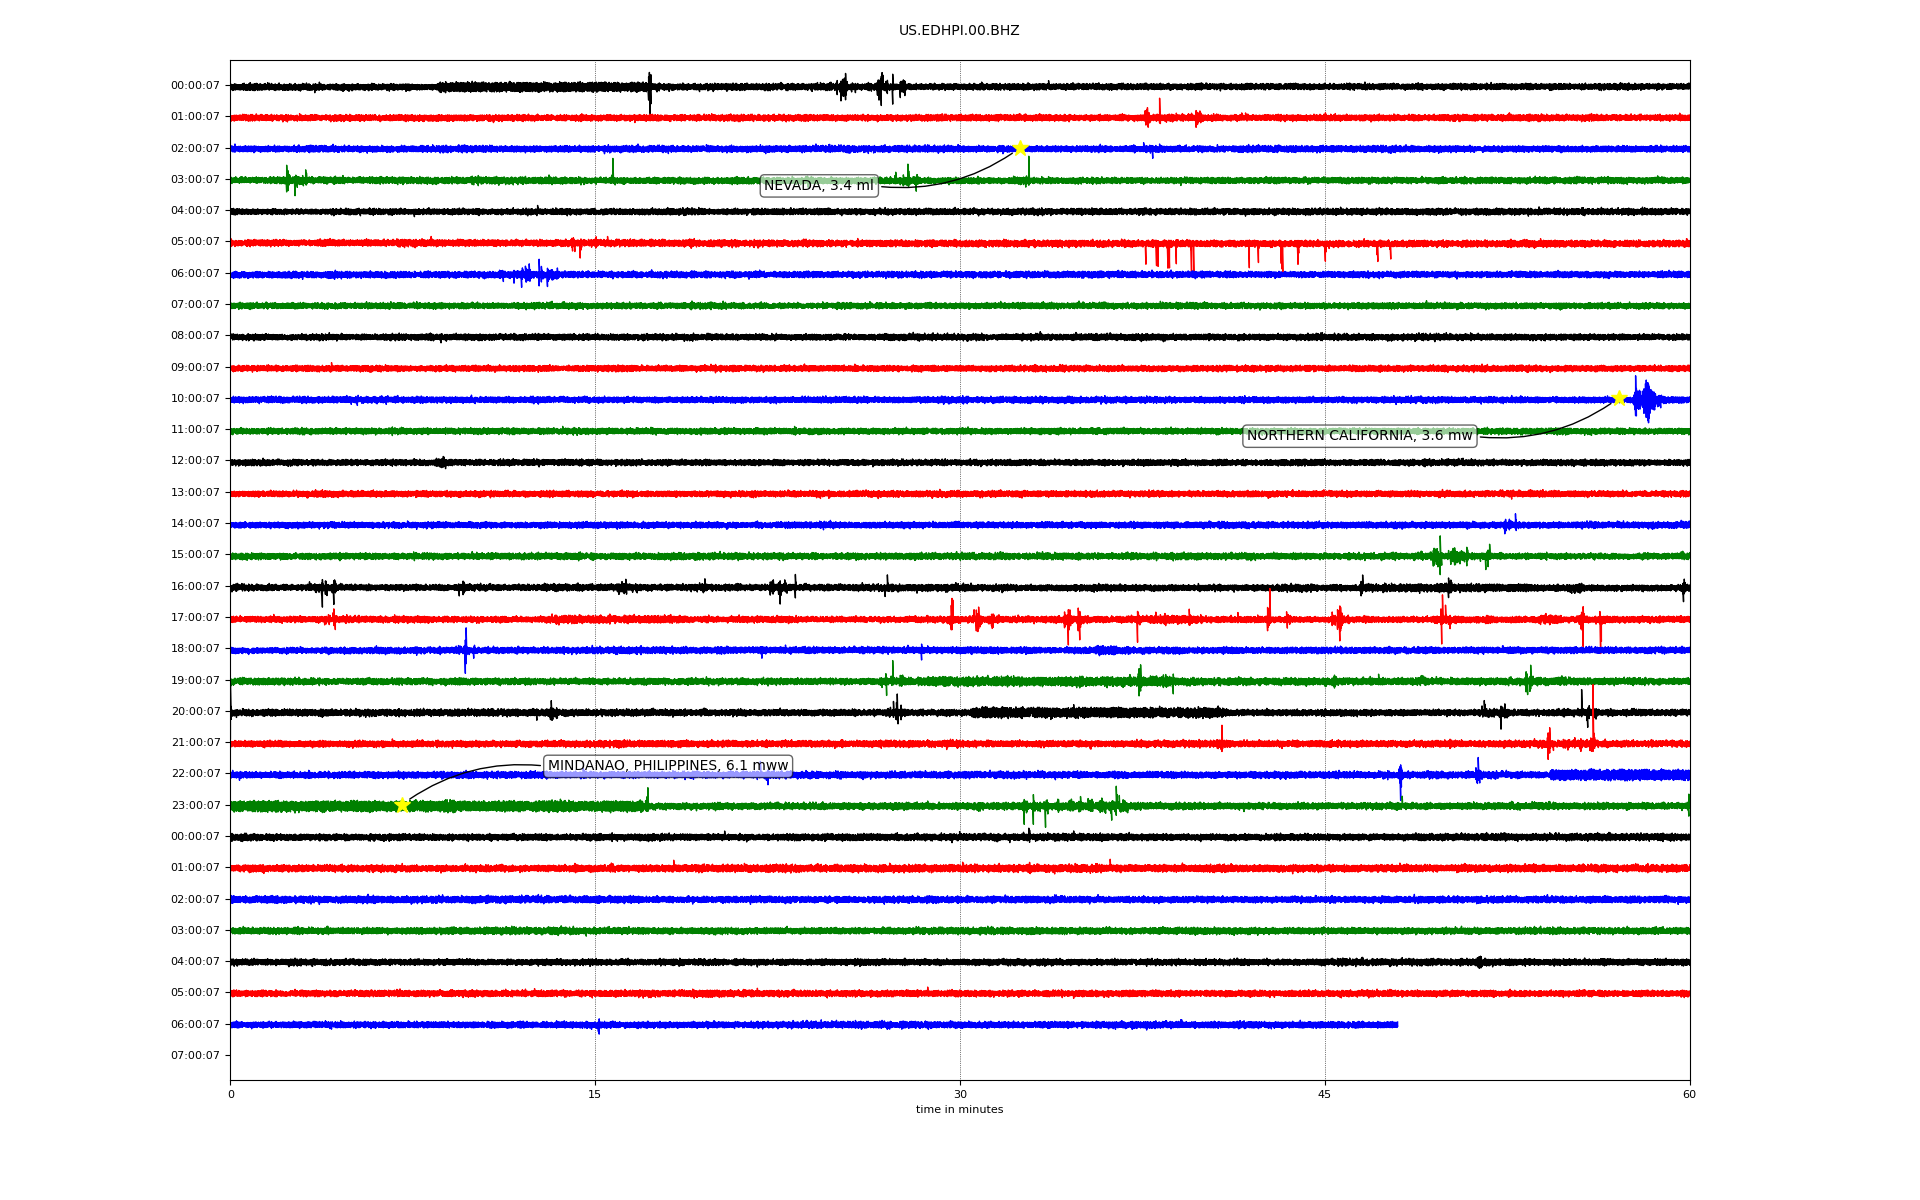This screenshot has width=1920, height=1200.
Task: Click the plot title US.EDHPI.00.BHZ
Action: (x=959, y=31)
